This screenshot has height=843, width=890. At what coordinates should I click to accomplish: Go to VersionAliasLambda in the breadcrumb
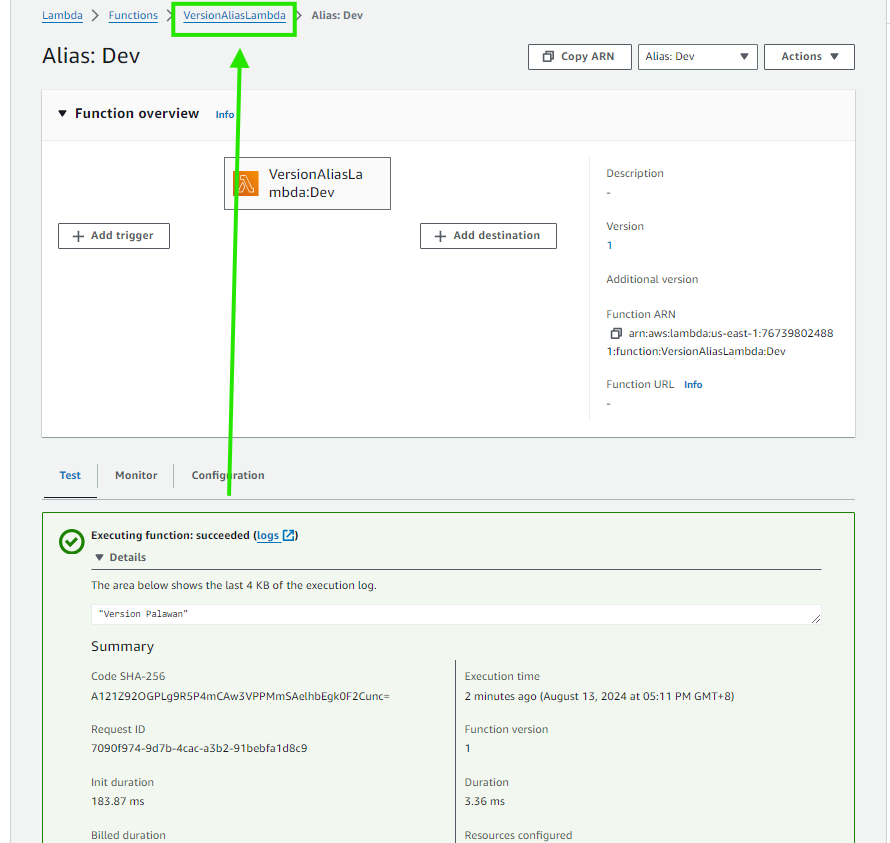(x=234, y=16)
